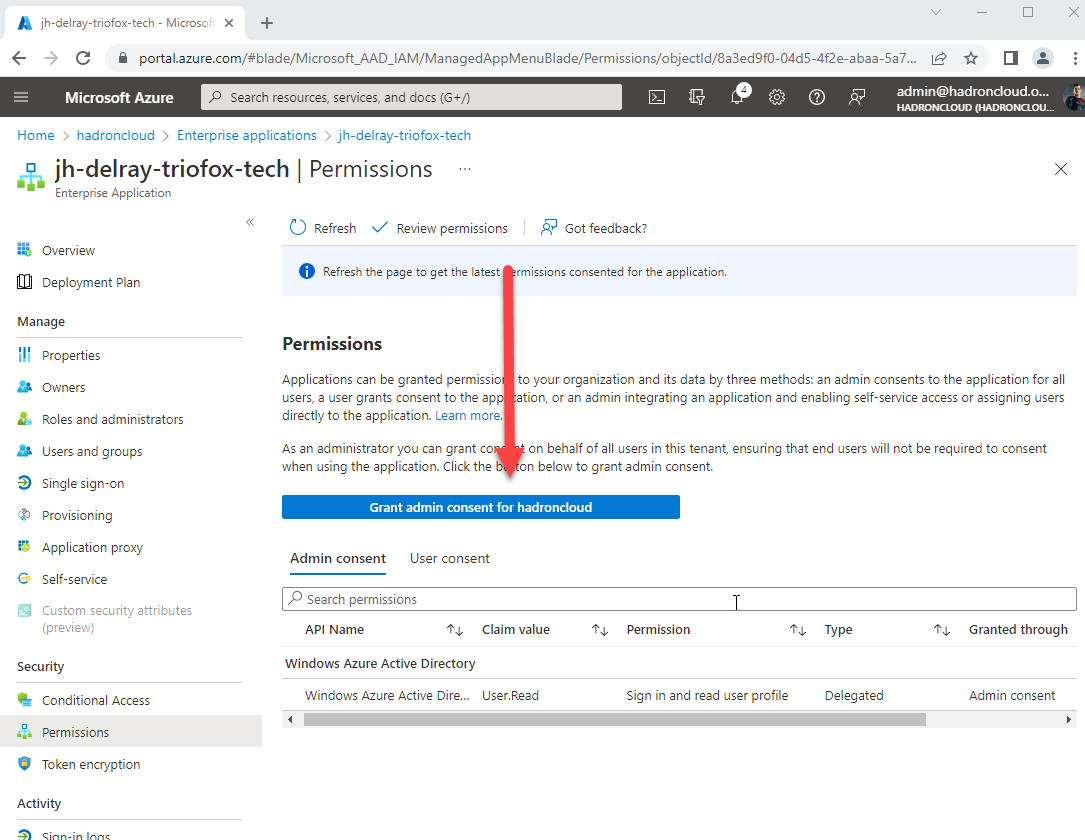
Task: Click Grant admin consent for hadroncloud
Action: [x=481, y=507]
